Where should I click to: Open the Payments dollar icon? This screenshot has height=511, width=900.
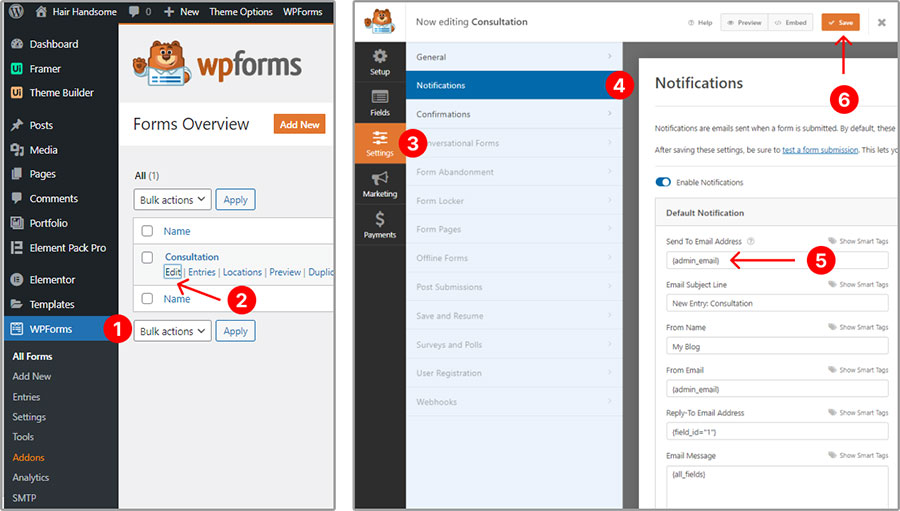click(380, 221)
